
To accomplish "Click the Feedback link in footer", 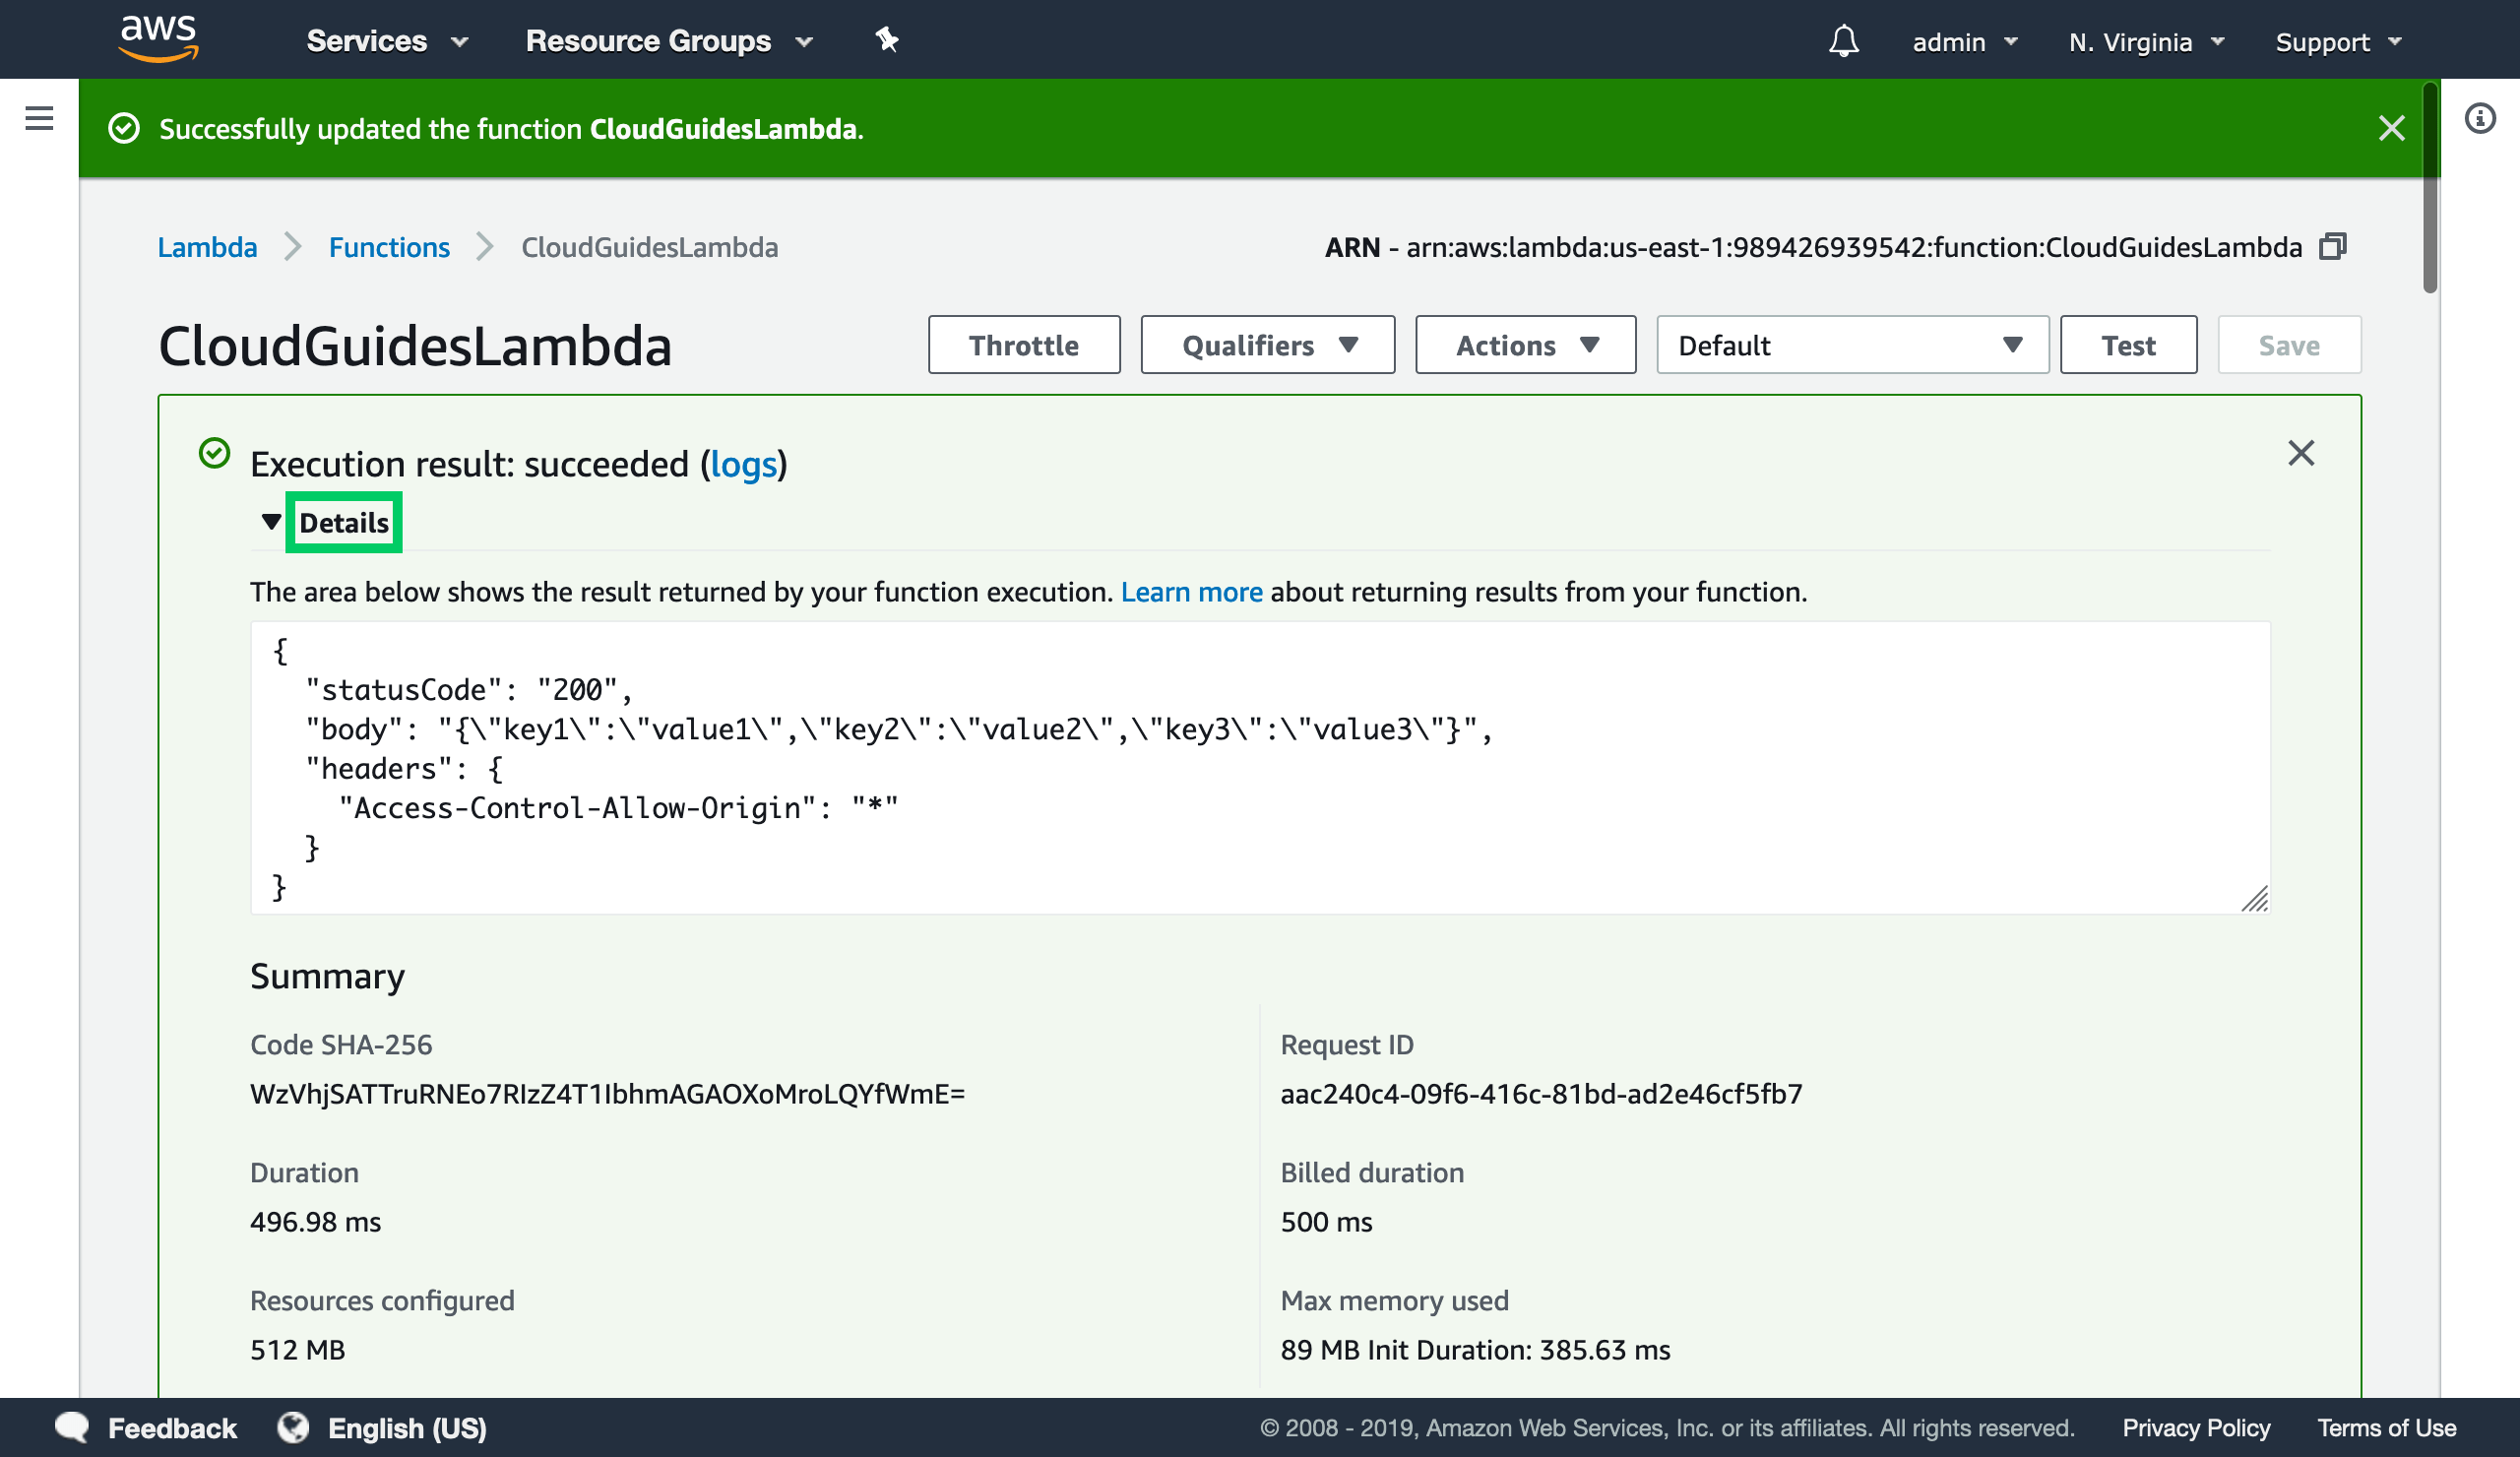I will (172, 1427).
